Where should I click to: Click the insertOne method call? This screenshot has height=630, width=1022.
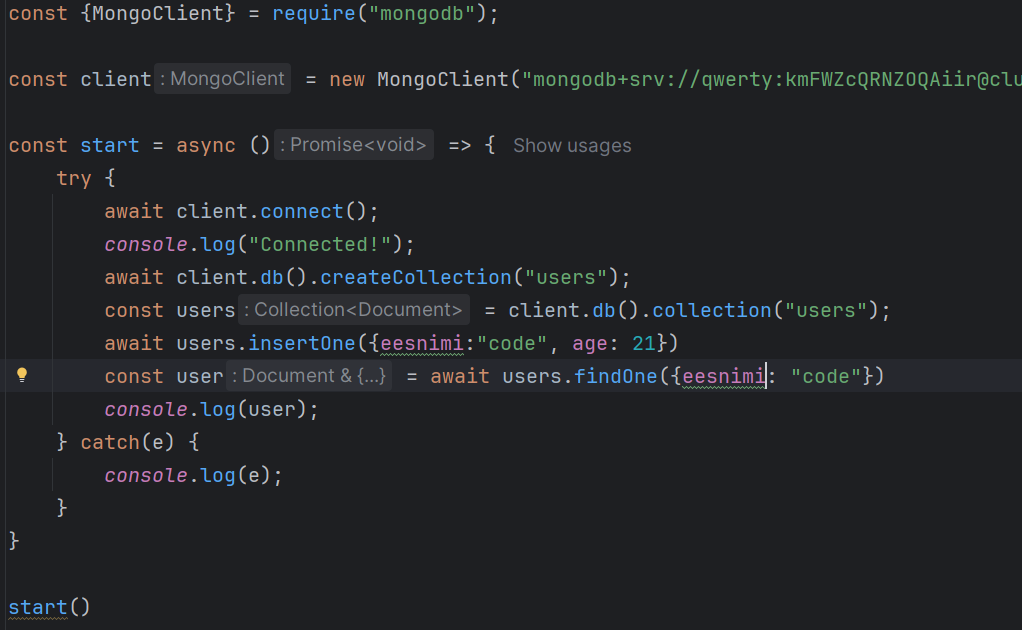302,343
